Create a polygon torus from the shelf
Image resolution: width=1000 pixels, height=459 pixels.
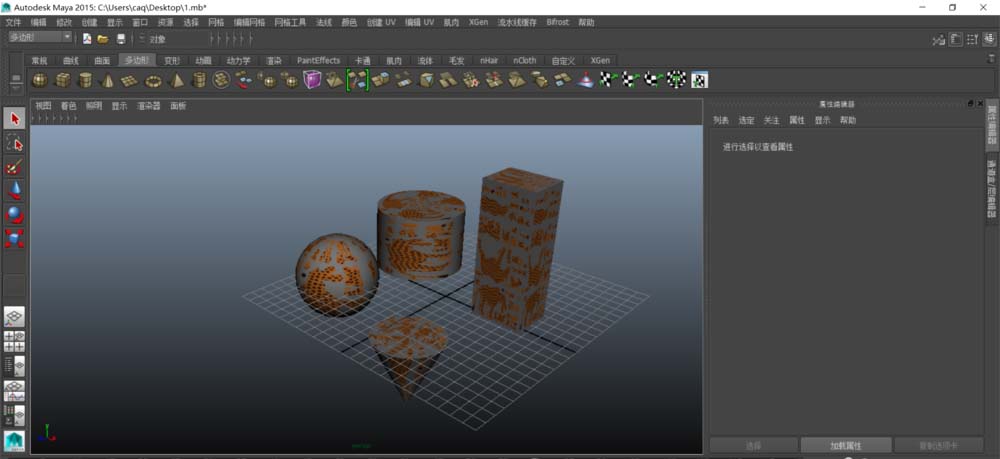point(153,80)
